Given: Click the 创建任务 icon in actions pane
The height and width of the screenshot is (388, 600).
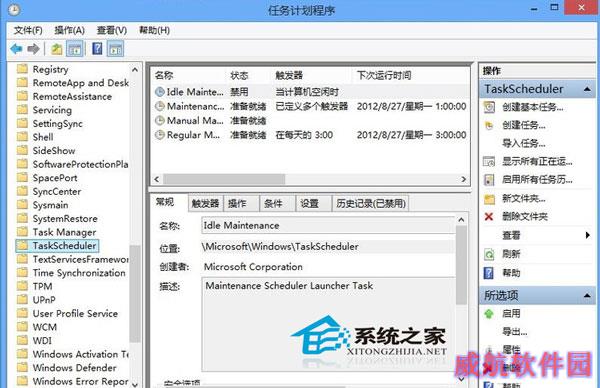Looking at the screenshot, I should pos(489,125).
